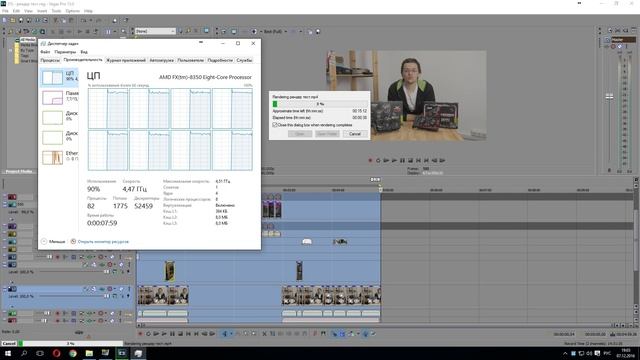Screen dimensions: 640x360
Task: Switch to Task Manager taskbar icon
Action: click(x=138, y=353)
